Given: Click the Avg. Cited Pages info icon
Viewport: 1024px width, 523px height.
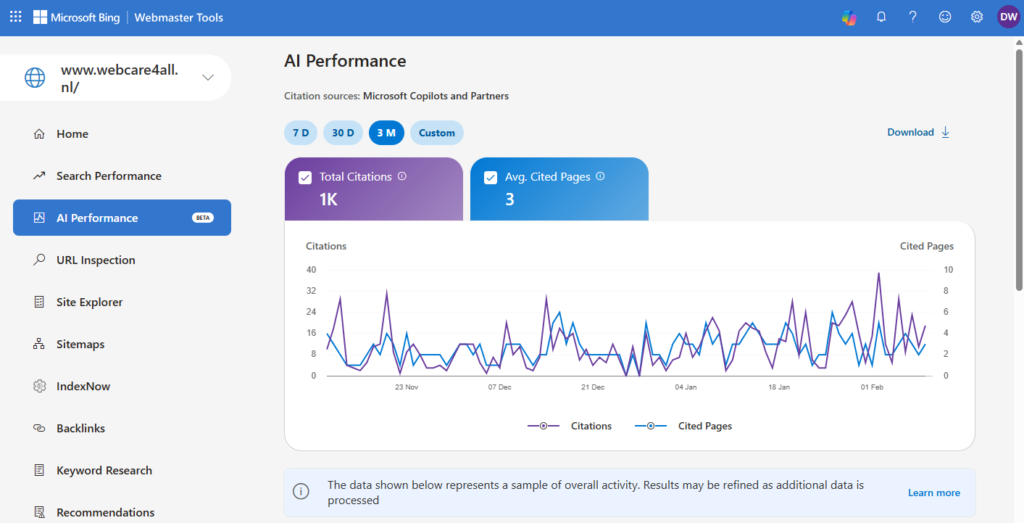Looking at the screenshot, I should point(600,176).
